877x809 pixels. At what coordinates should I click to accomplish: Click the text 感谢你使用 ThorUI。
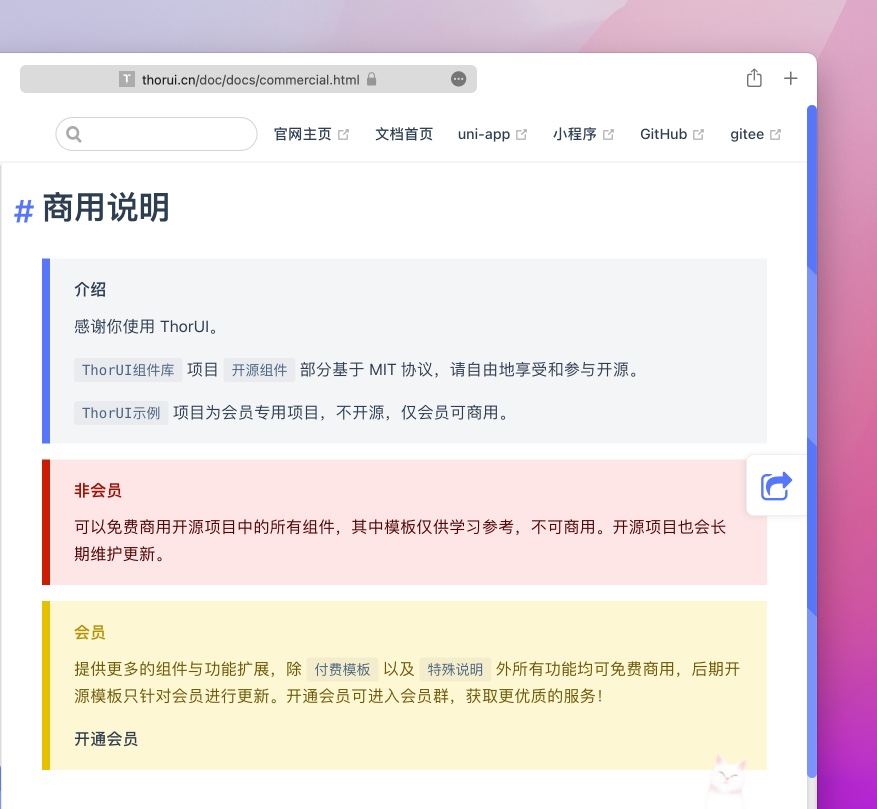[146, 327]
